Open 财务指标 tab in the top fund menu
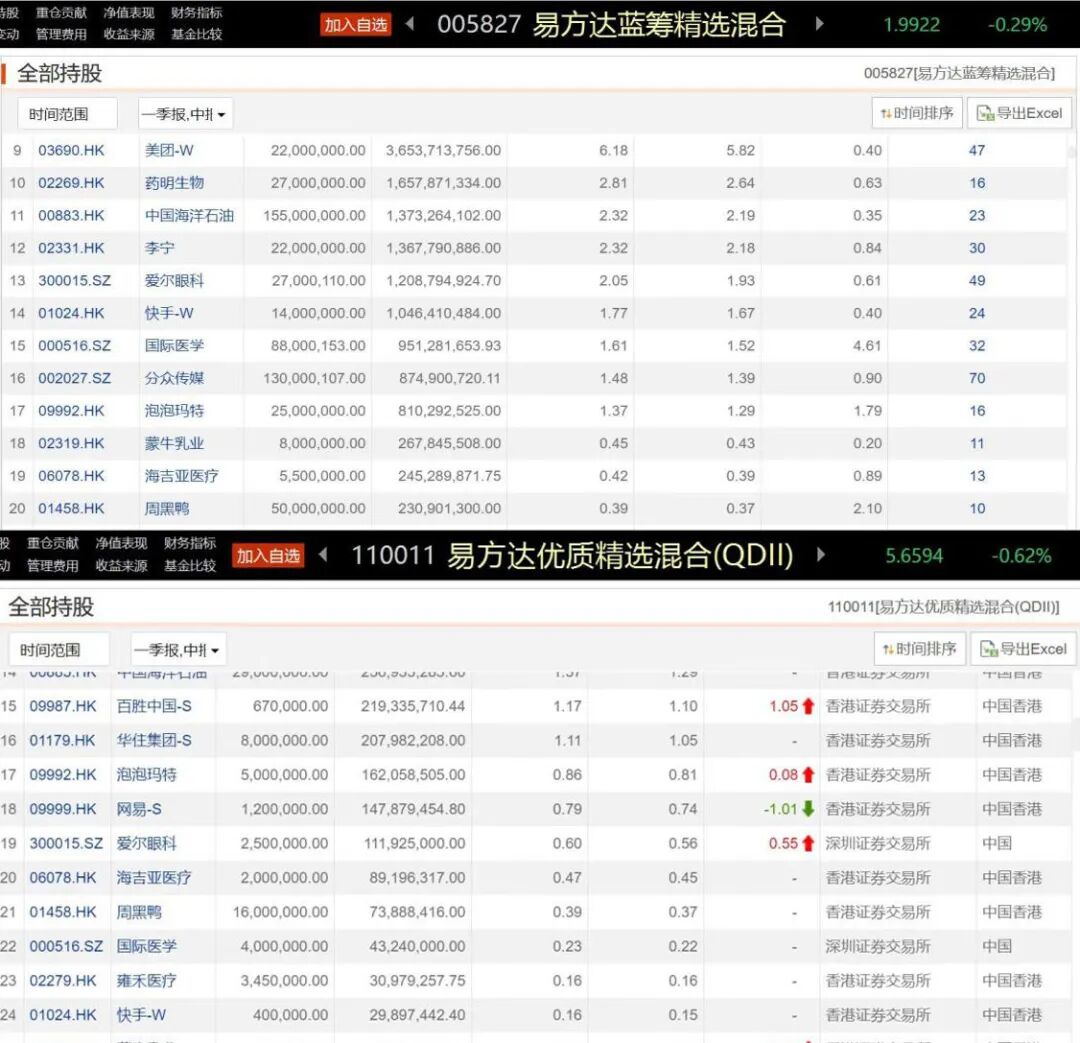Screen dimensions: 1080x1043 197,12
